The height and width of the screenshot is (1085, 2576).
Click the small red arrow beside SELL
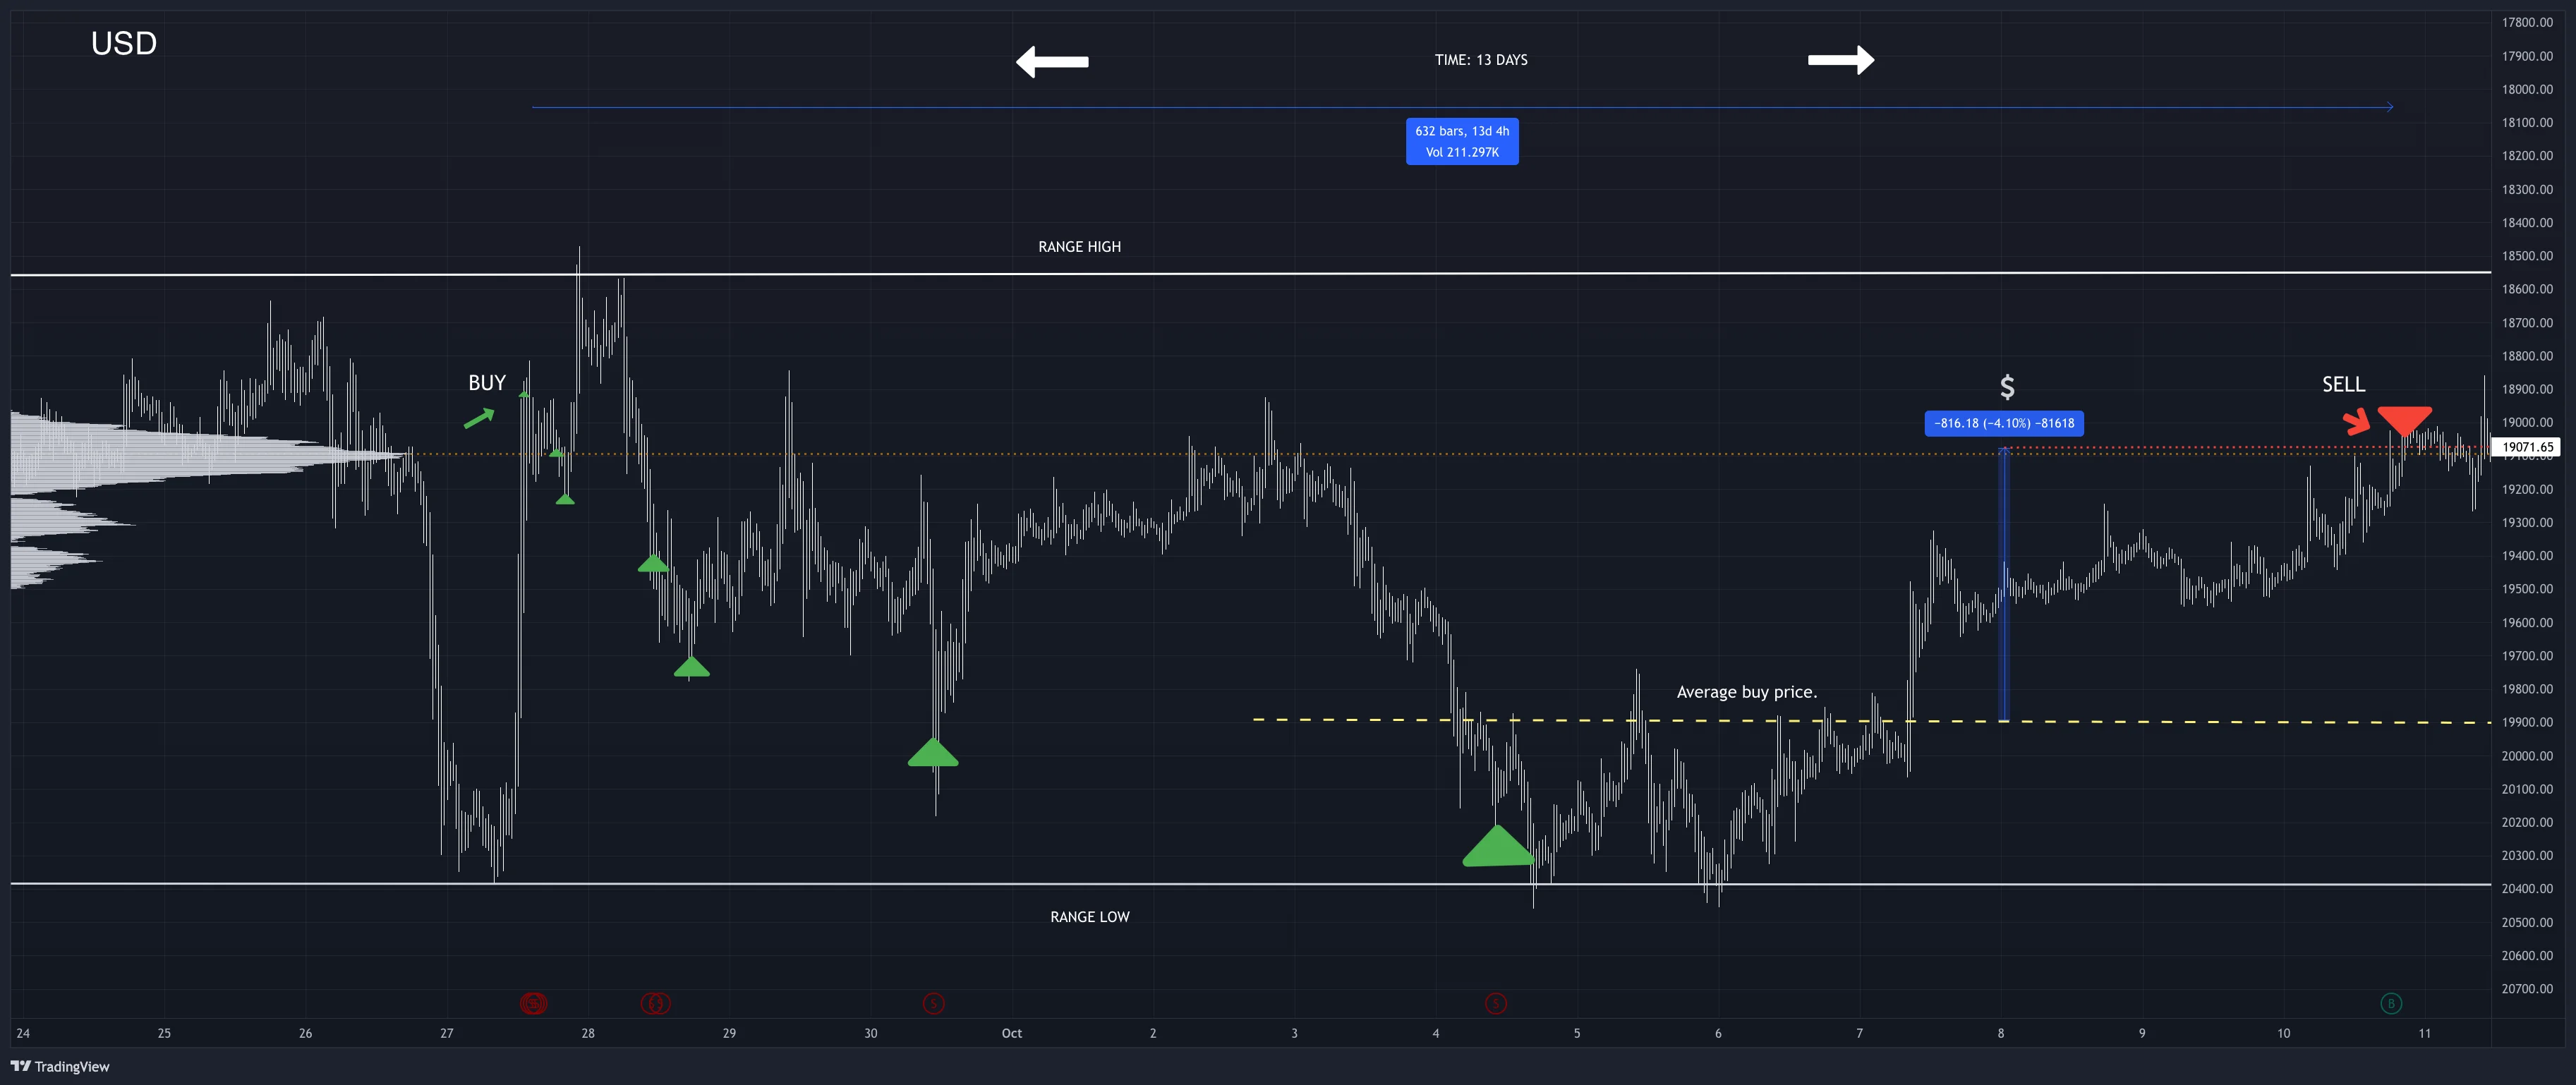(2357, 422)
